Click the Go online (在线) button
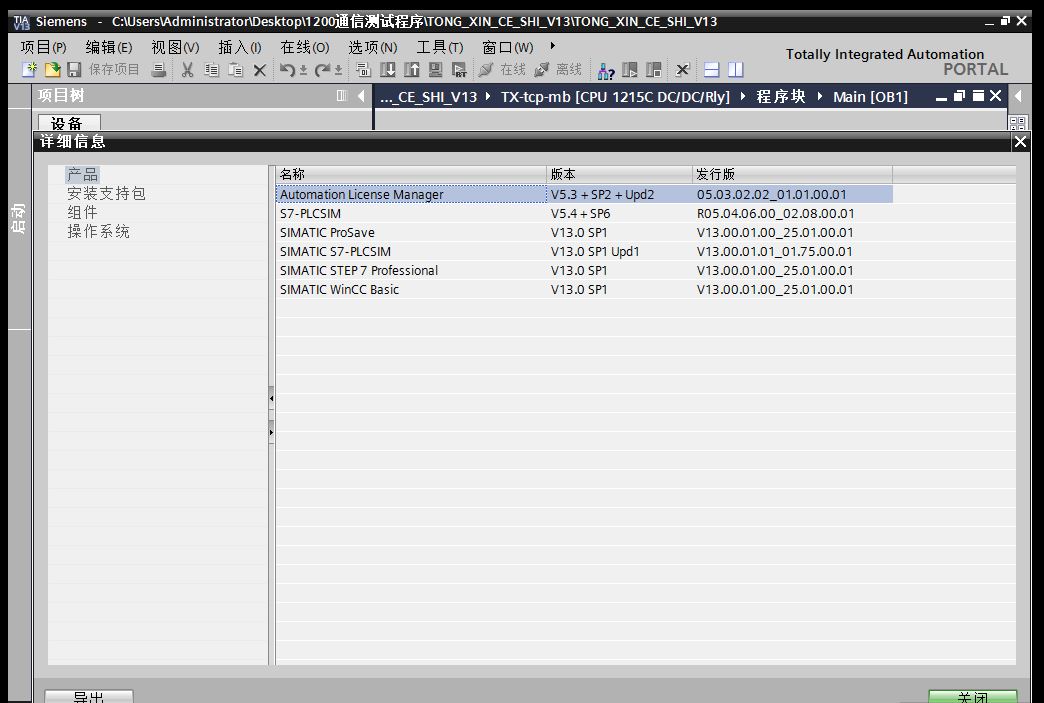The height and width of the screenshot is (703, 1044). (x=503, y=69)
